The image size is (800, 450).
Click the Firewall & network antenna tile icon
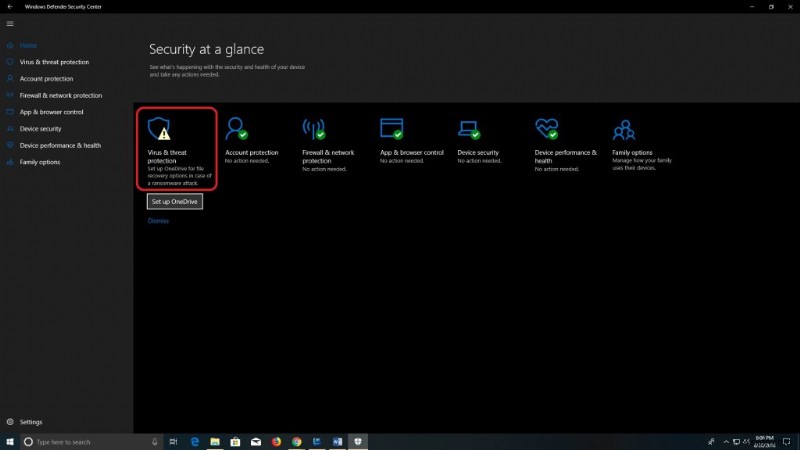click(x=314, y=129)
